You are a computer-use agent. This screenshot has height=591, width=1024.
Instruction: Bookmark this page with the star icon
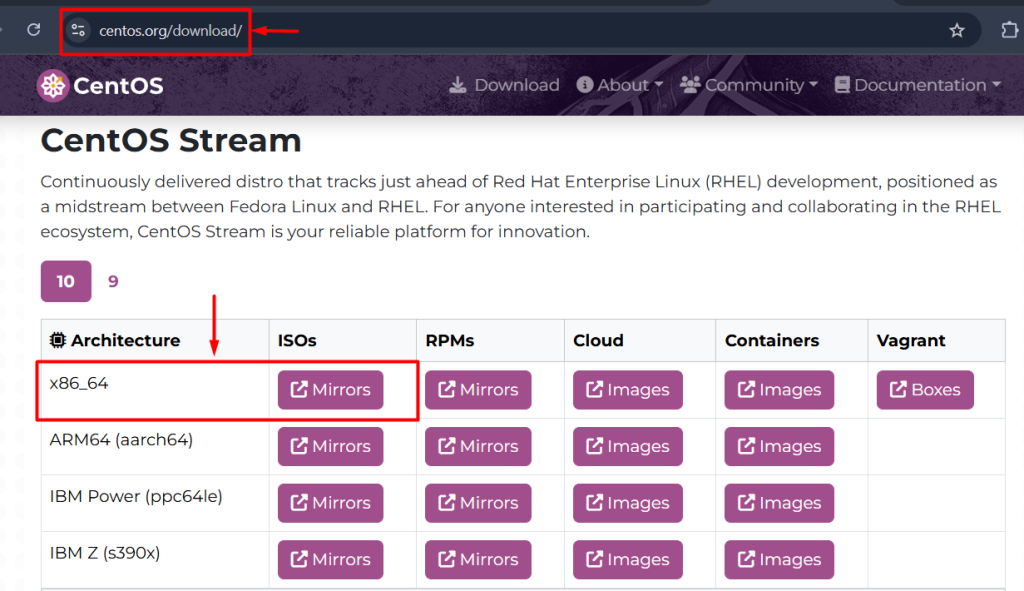[x=956, y=30]
